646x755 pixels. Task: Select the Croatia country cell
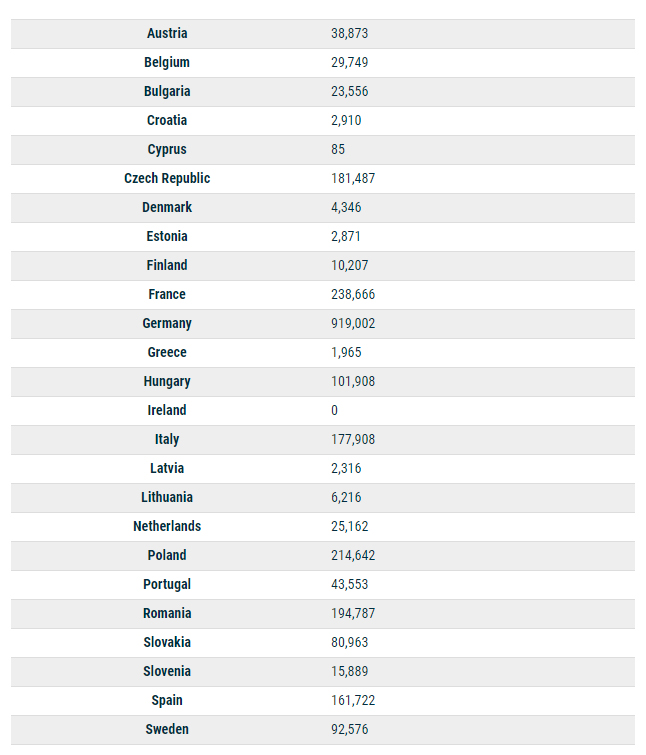167,120
